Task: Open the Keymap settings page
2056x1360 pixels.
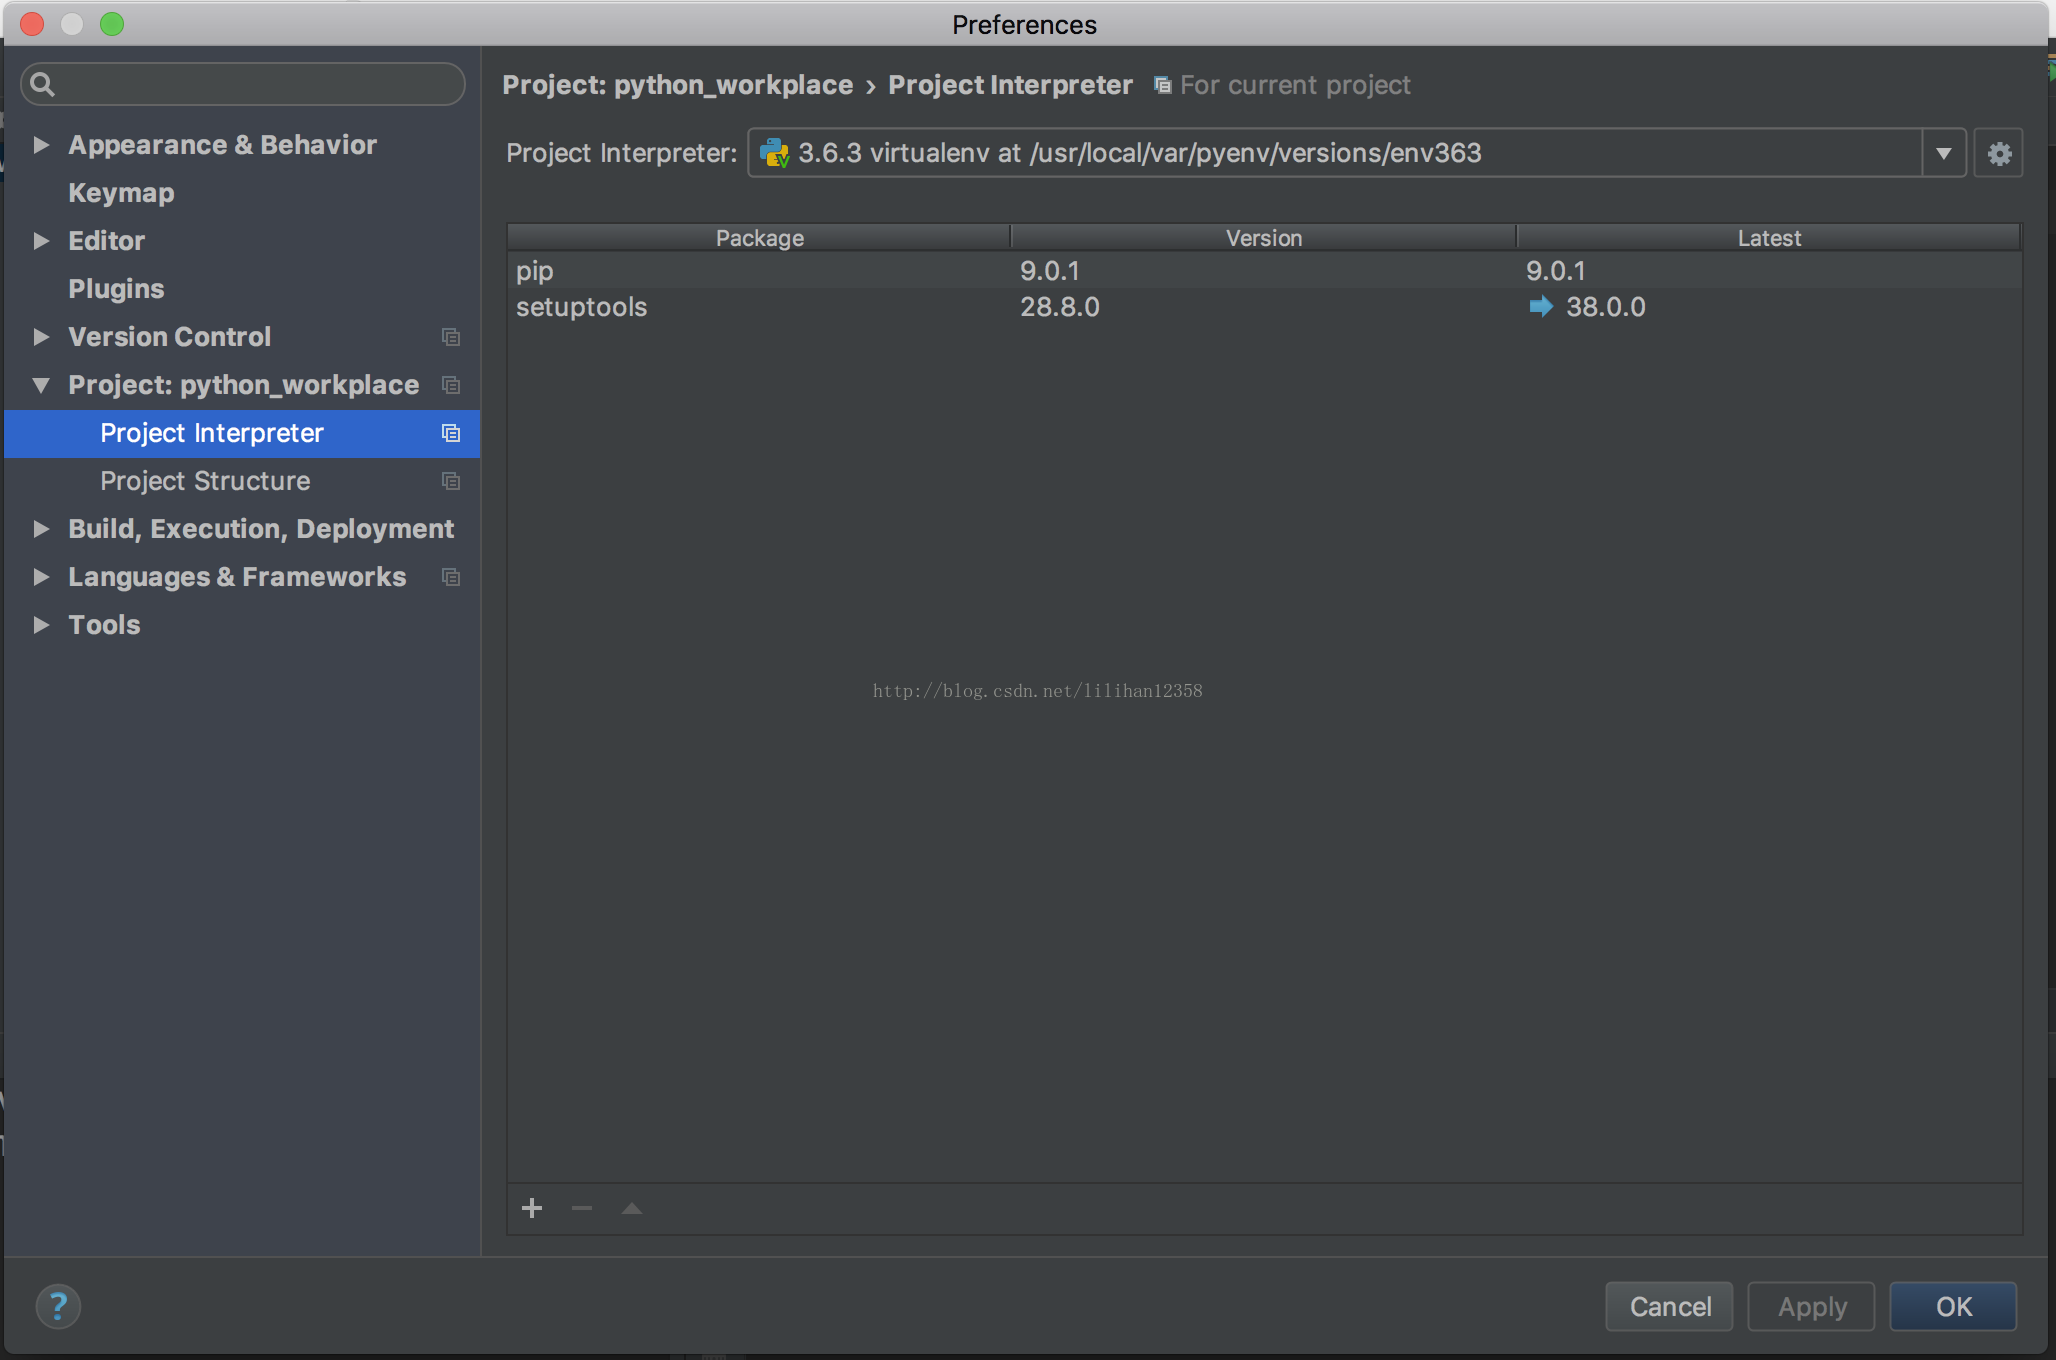Action: pos(121,193)
